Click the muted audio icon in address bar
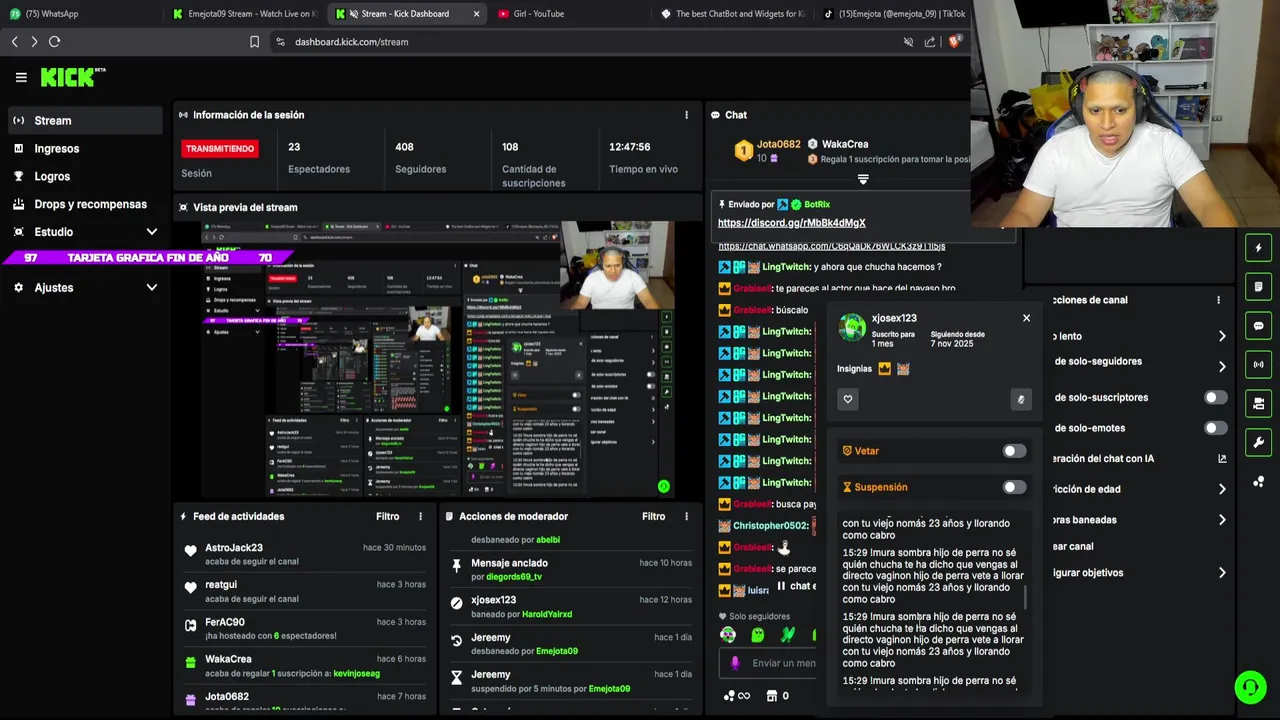Screen dimensions: 1280x720 (908, 42)
